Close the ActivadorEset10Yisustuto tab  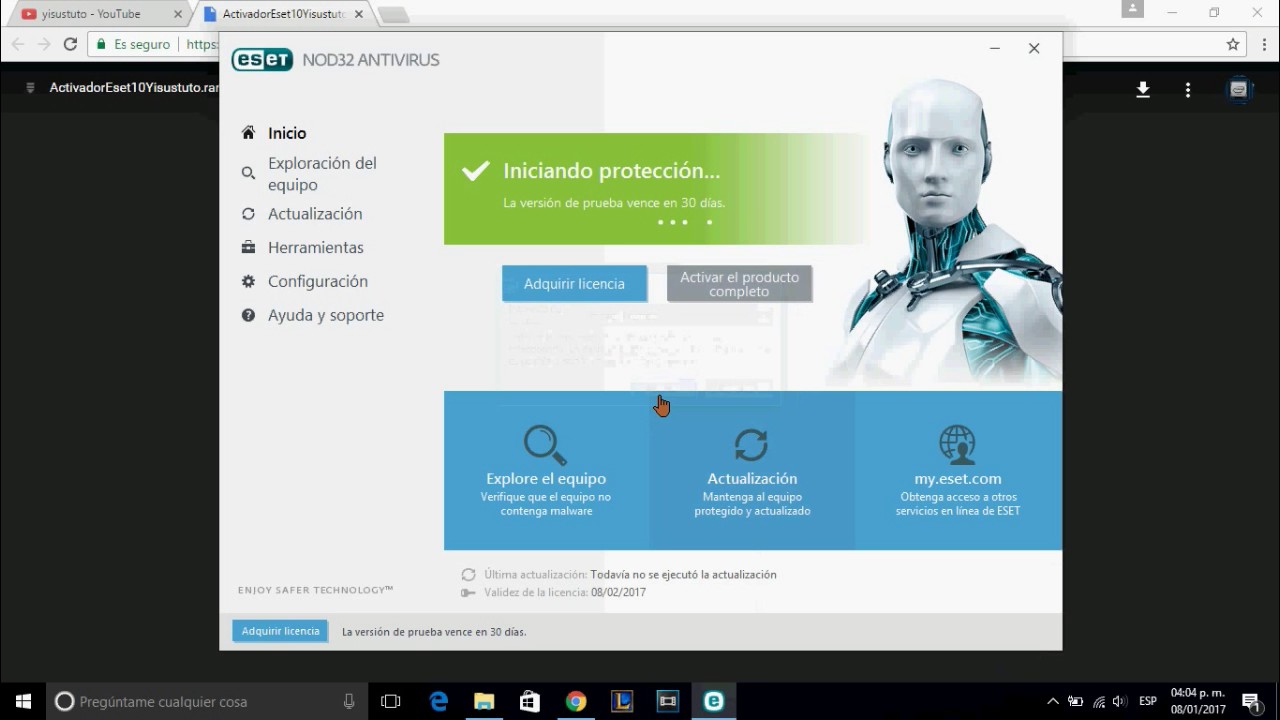[359, 14]
